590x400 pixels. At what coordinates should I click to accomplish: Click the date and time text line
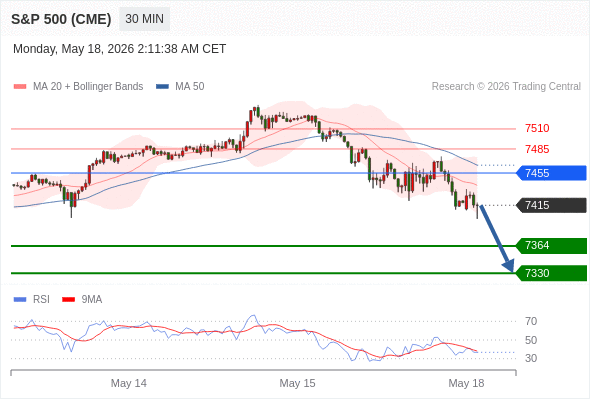click(120, 49)
